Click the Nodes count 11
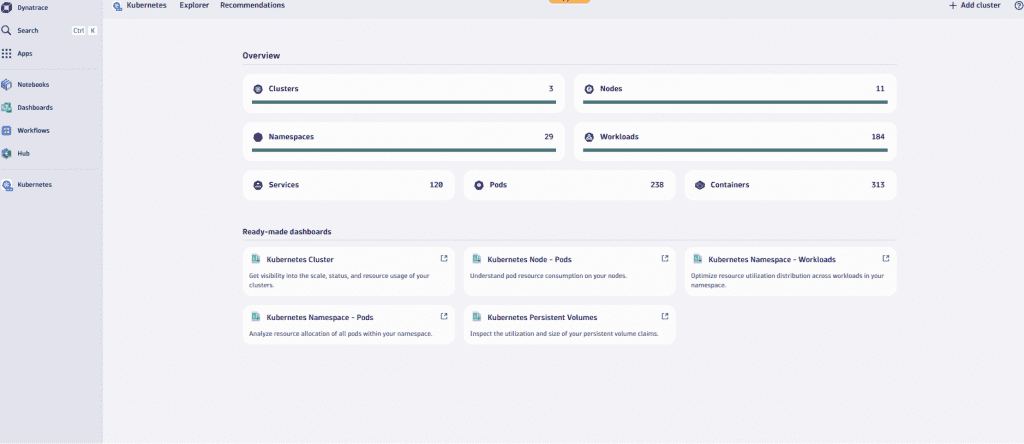The image size is (1024, 444). coord(880,89)
